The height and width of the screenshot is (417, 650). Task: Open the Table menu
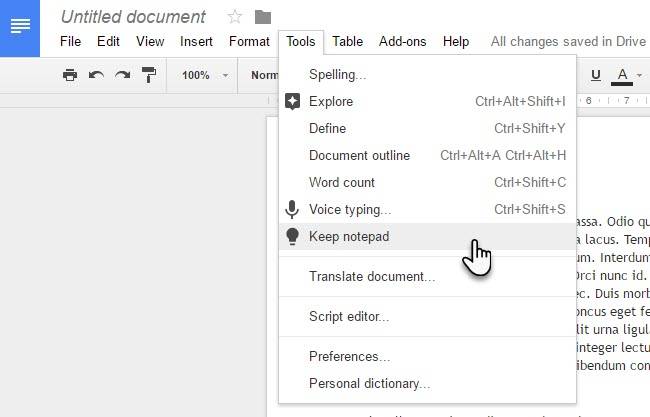pos(347,41)
